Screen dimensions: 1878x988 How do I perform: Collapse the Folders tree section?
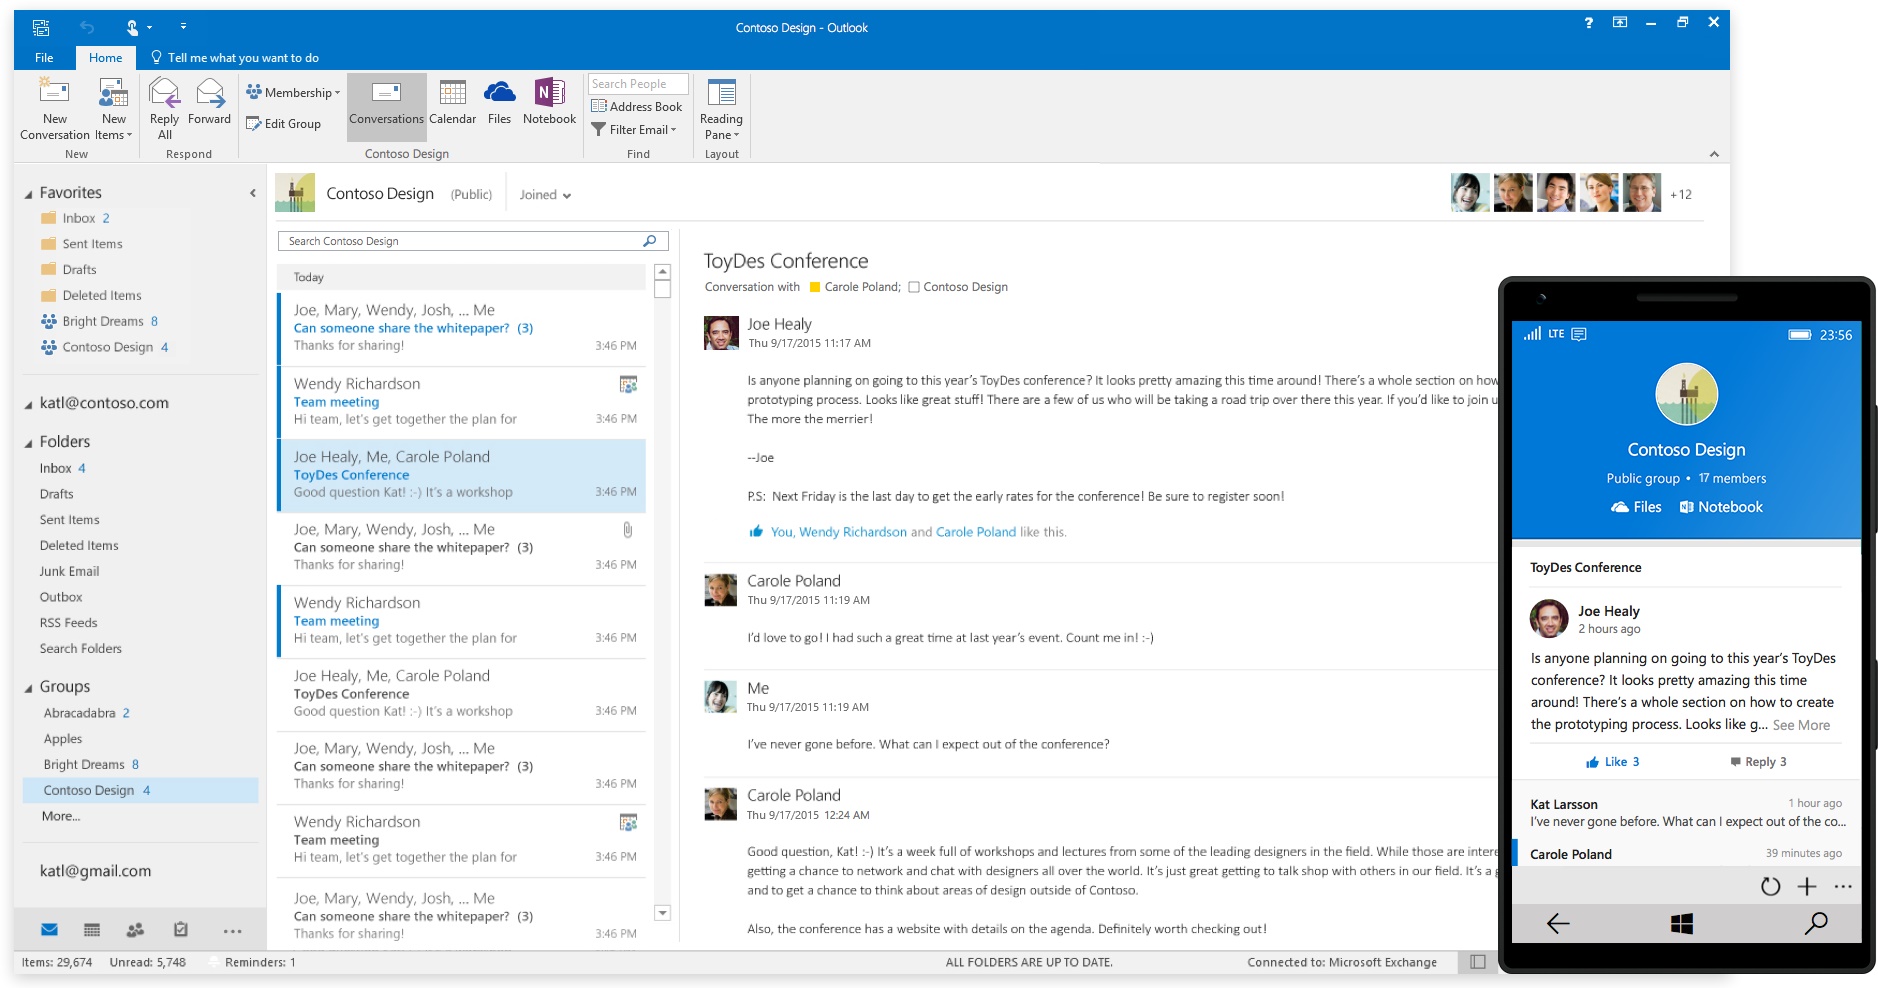(28, 443)
